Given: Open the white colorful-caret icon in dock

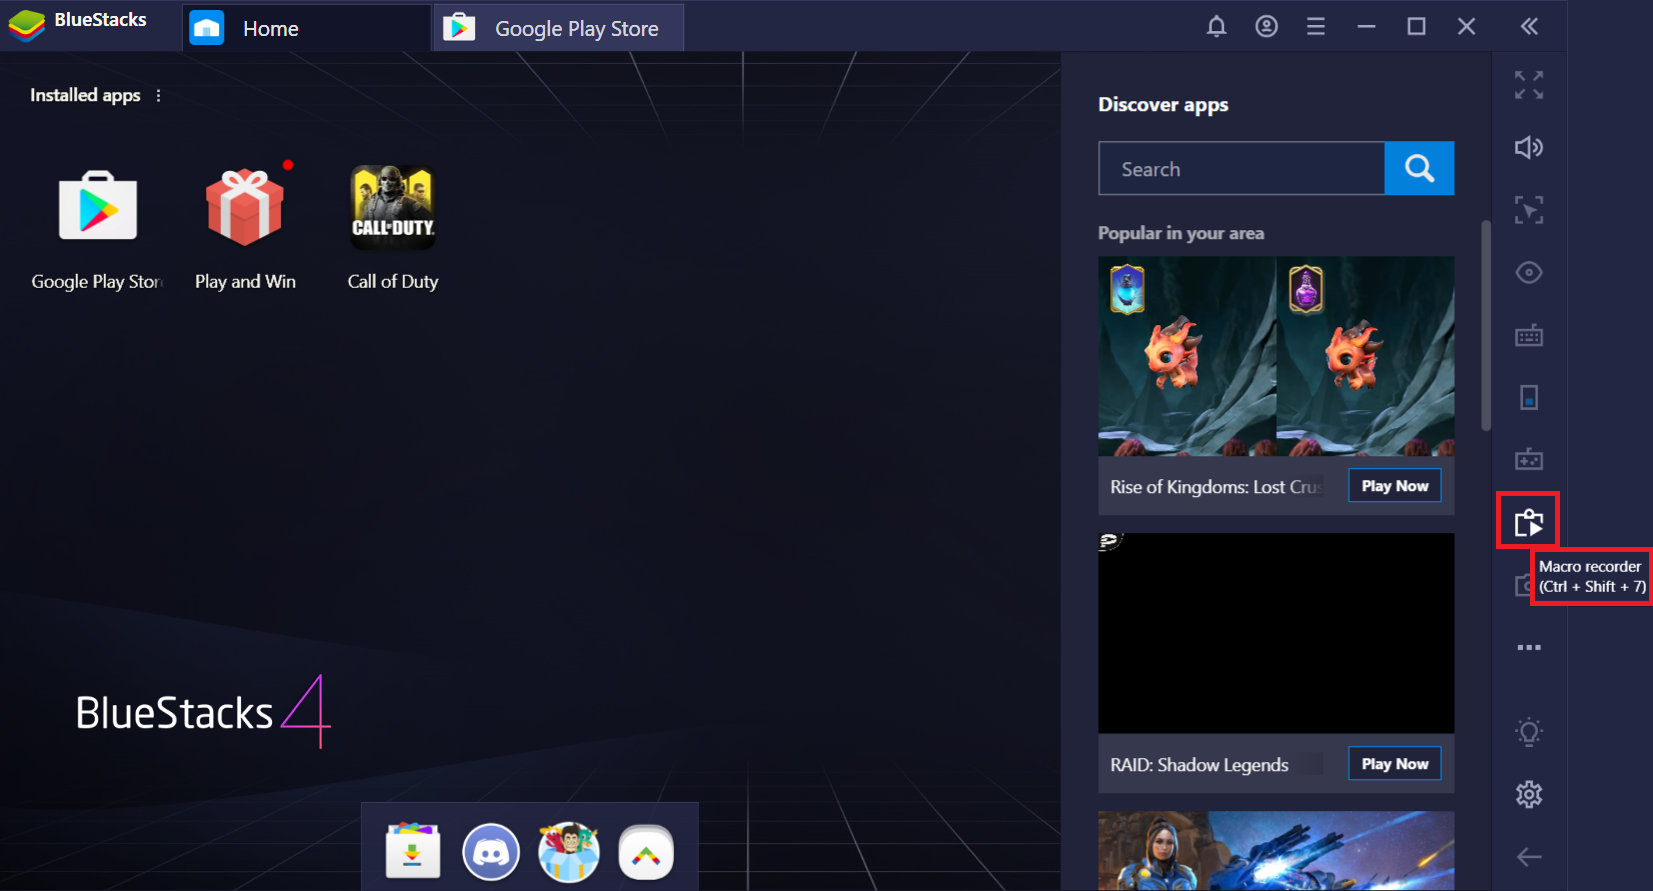Looking at the screenshot, I should tap(646, 851).
